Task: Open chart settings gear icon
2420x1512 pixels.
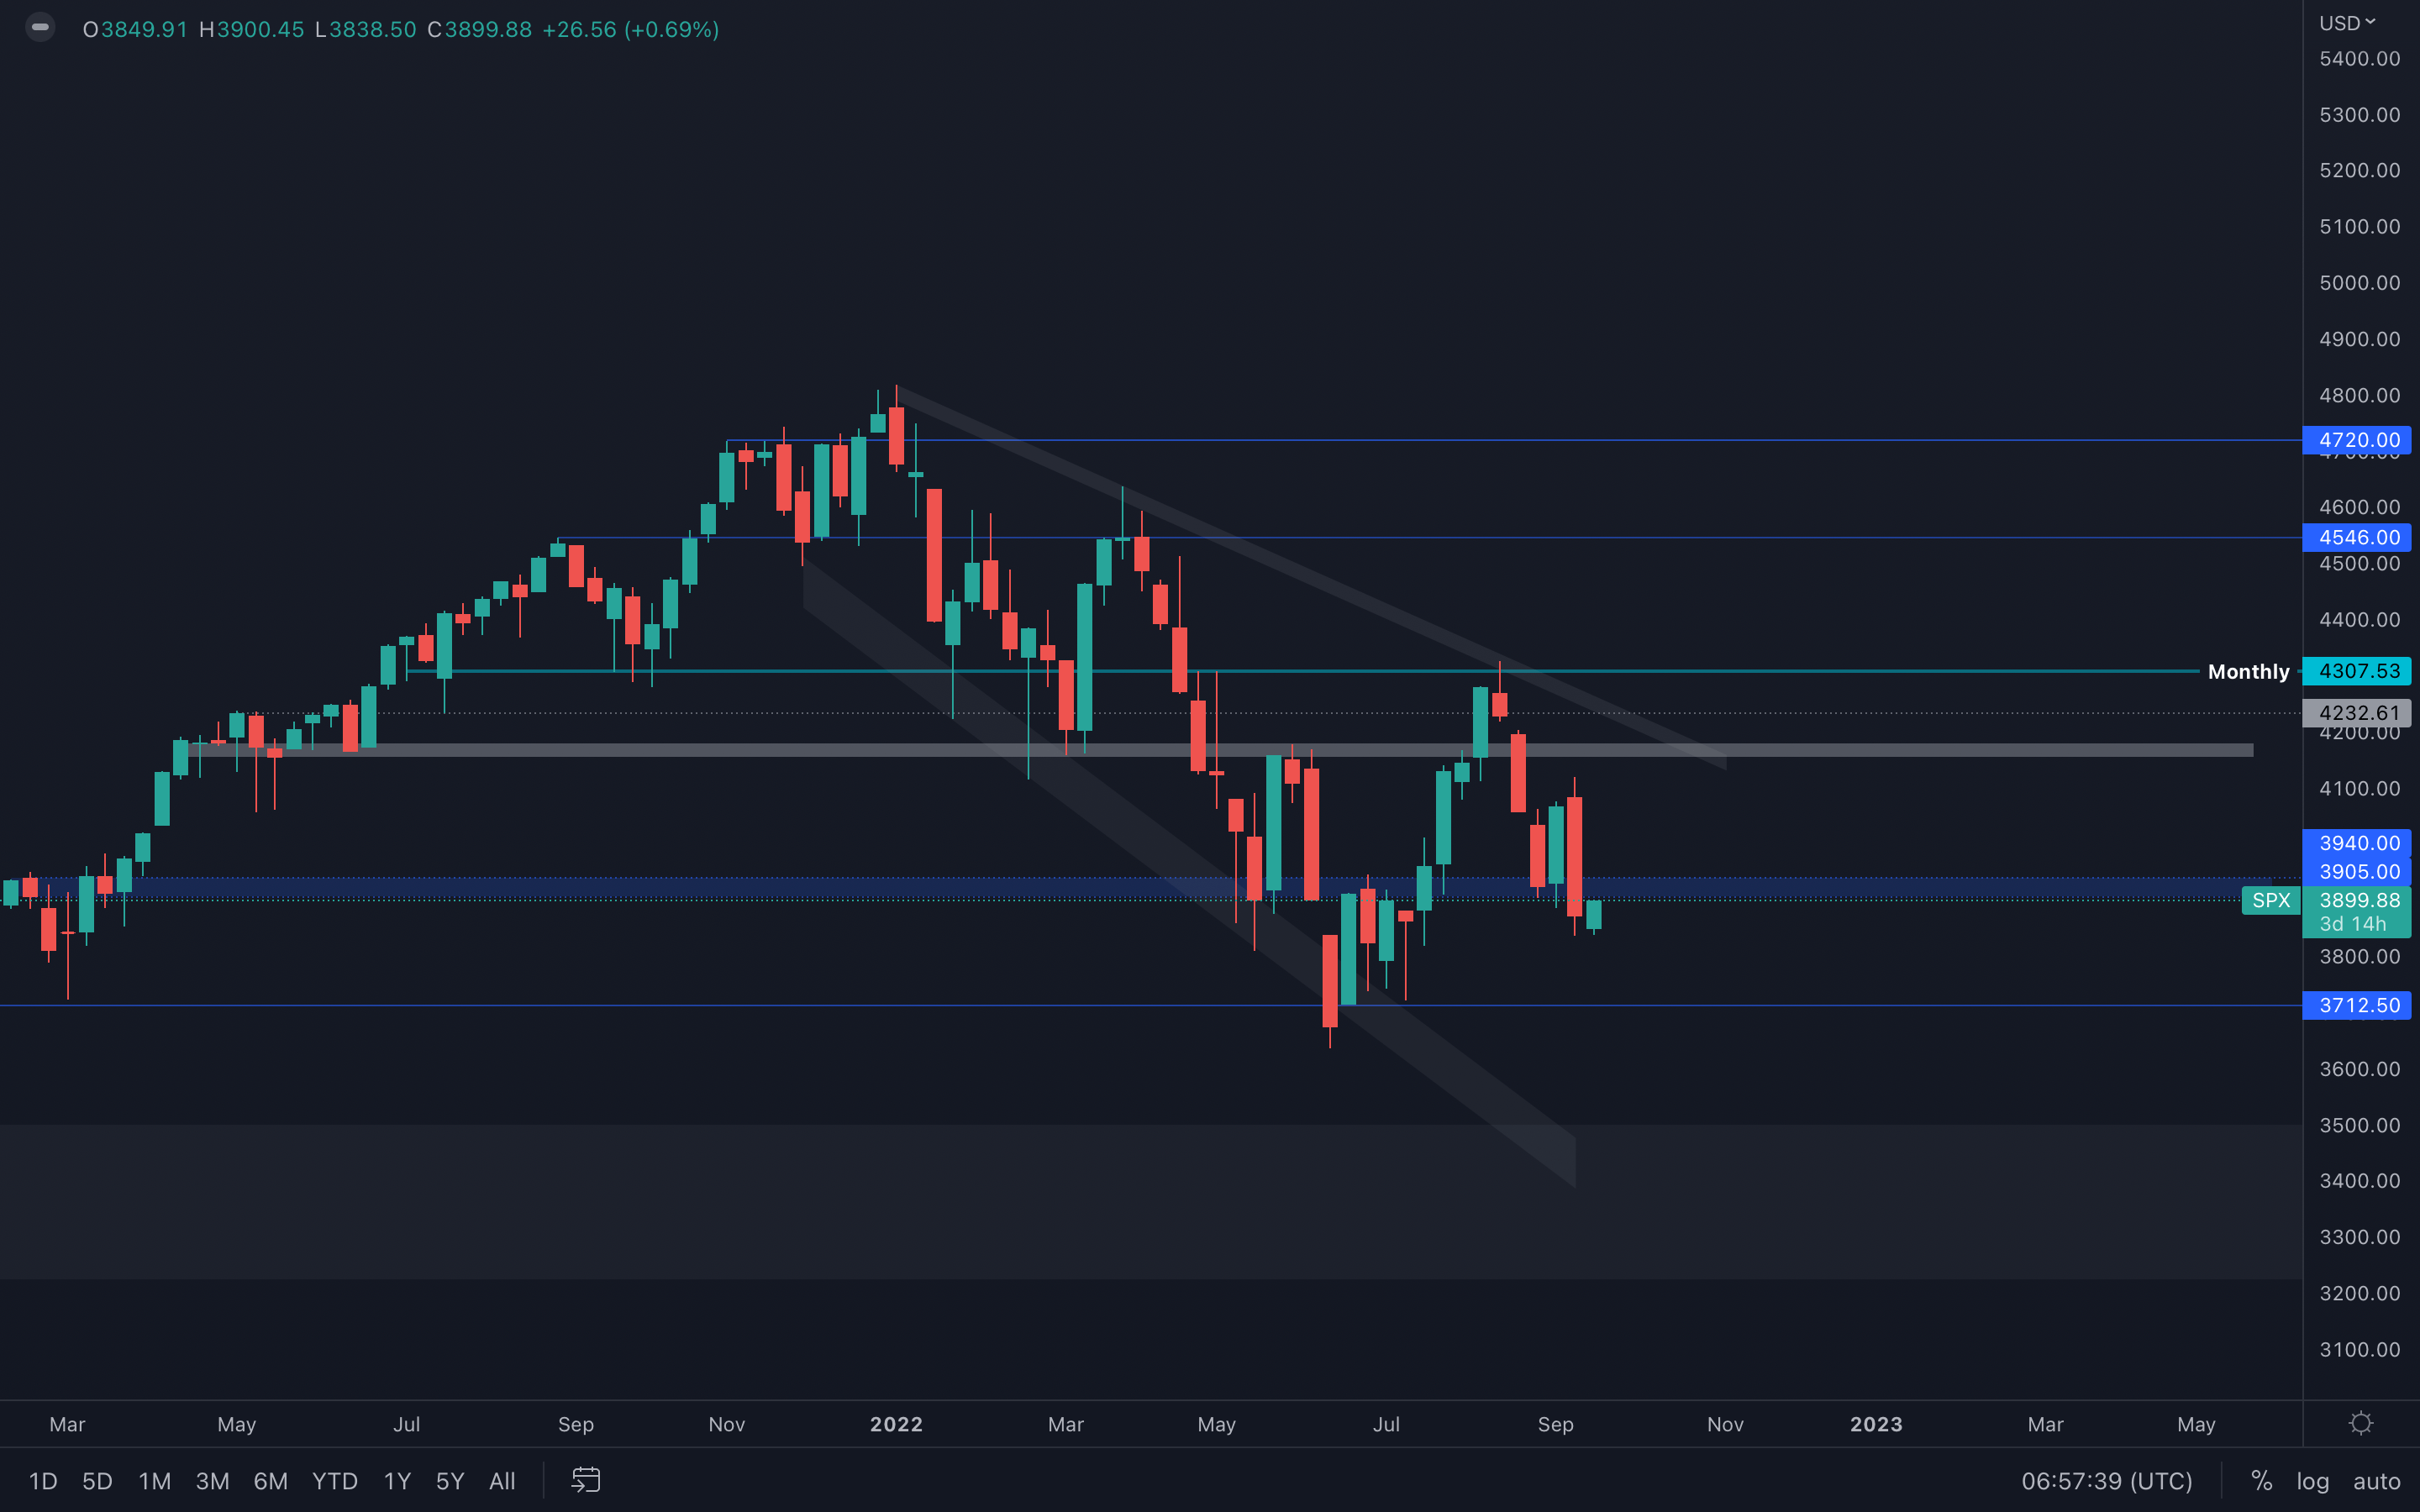Action: pos(2361,1423)
